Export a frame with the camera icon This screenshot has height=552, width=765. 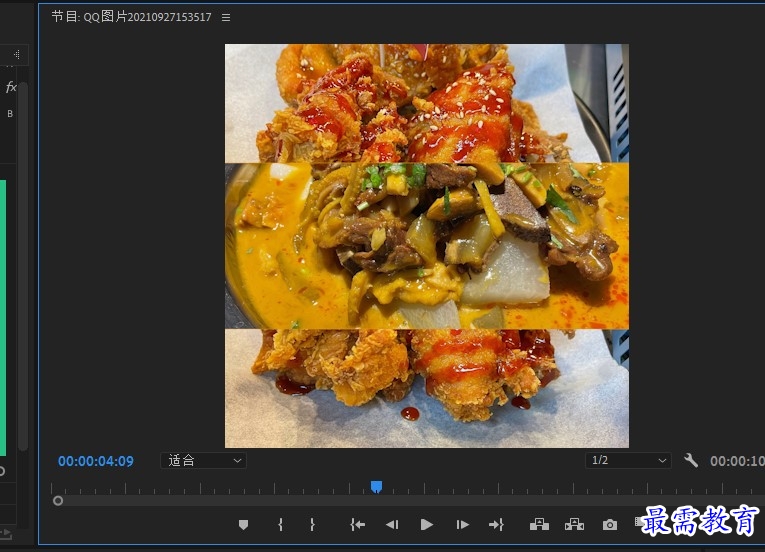(x=610, y=525)
